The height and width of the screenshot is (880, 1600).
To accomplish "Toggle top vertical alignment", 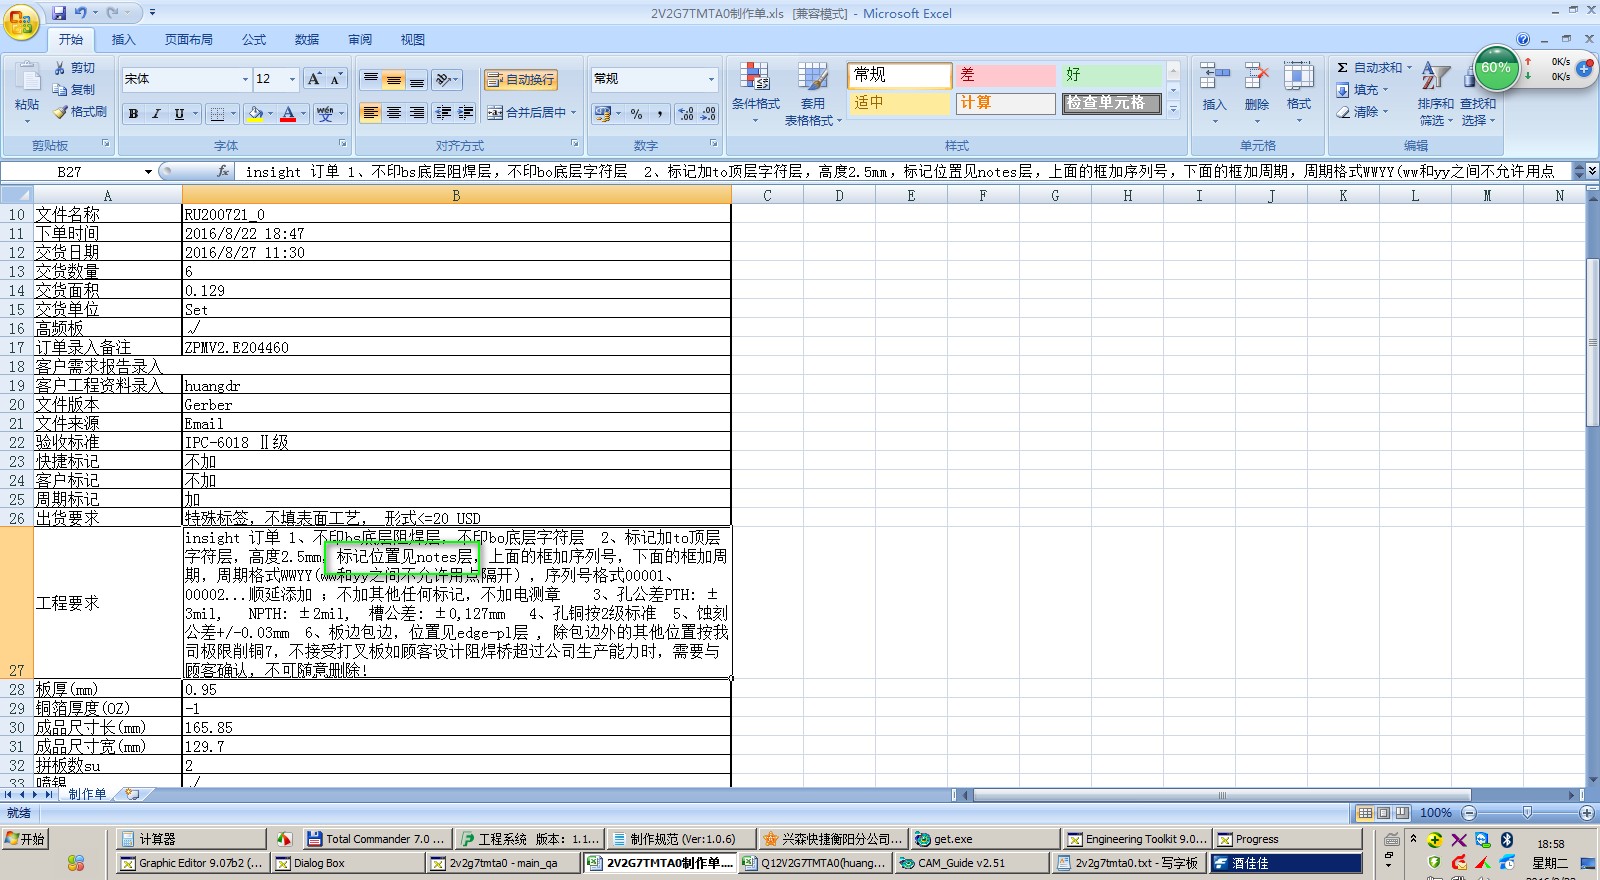I will point(371,79).
